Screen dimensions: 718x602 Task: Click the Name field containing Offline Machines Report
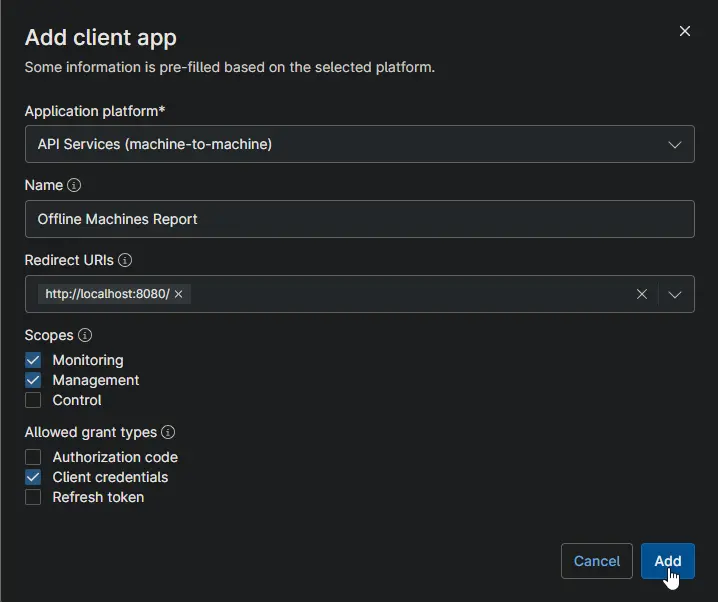(x=359, y=219)
